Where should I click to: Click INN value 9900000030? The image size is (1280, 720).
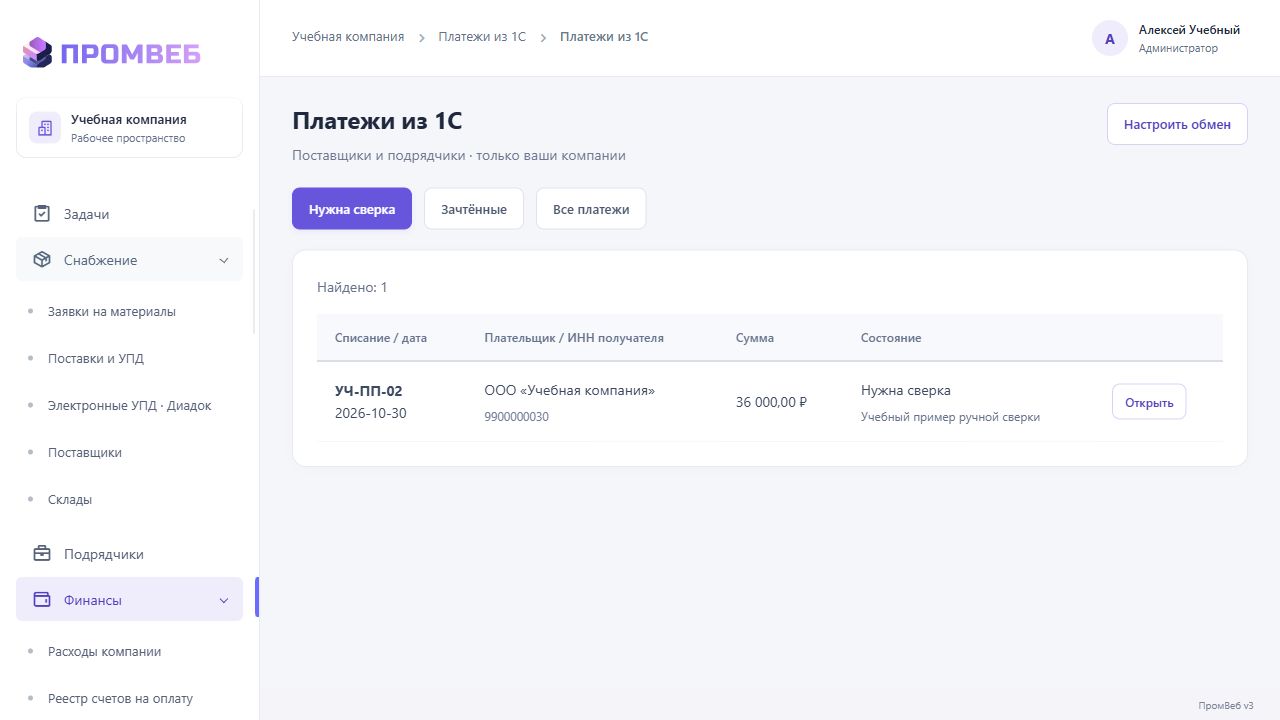(x=516, y=417)
